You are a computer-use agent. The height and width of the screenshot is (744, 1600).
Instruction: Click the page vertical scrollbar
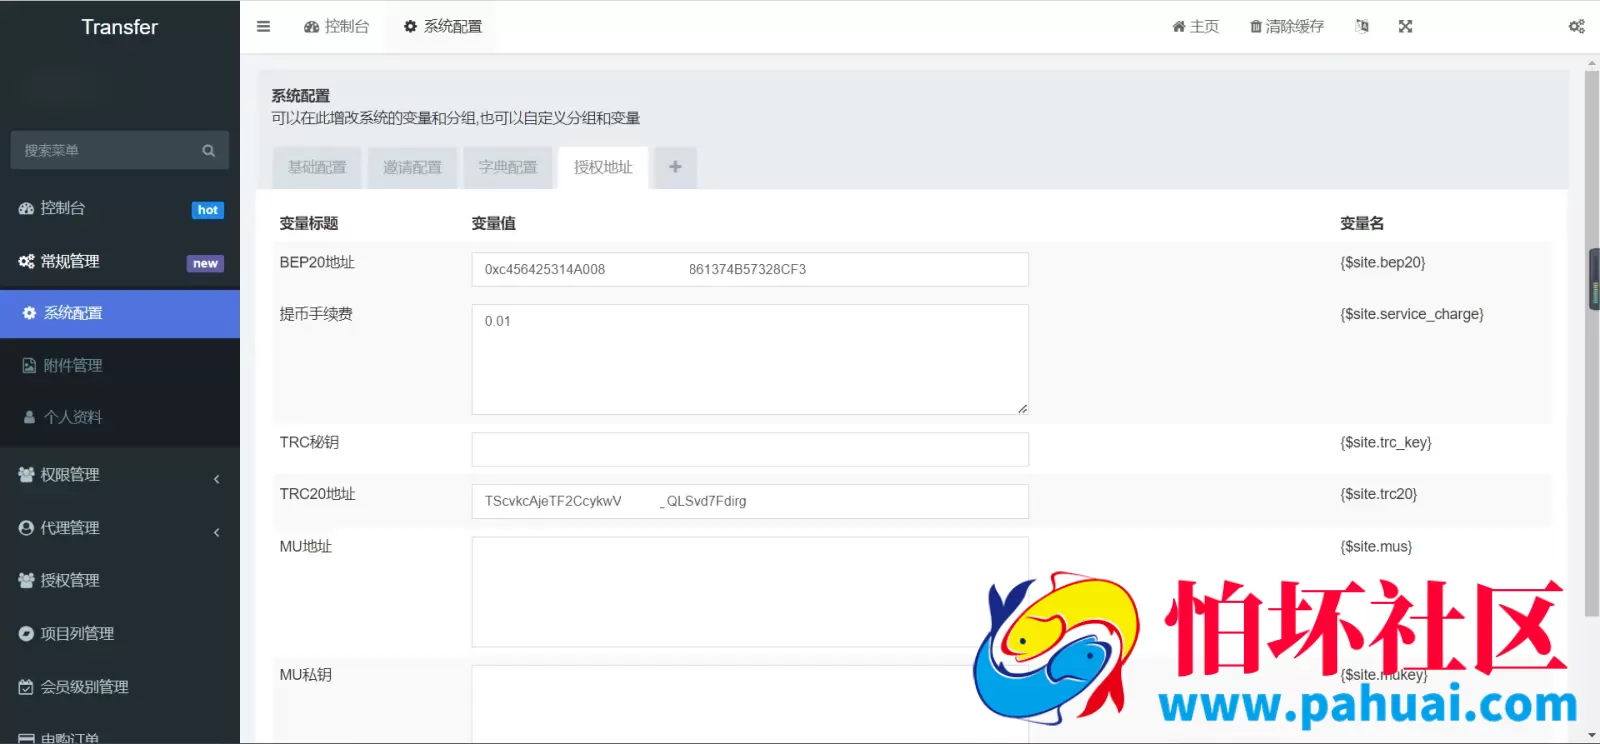click(1592, 343)
